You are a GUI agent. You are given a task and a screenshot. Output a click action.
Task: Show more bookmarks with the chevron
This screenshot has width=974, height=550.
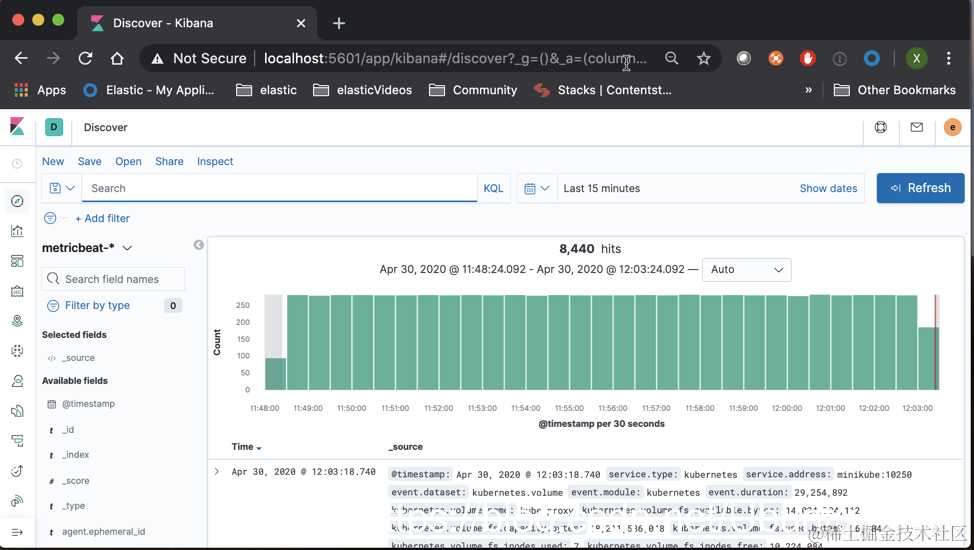808,90
